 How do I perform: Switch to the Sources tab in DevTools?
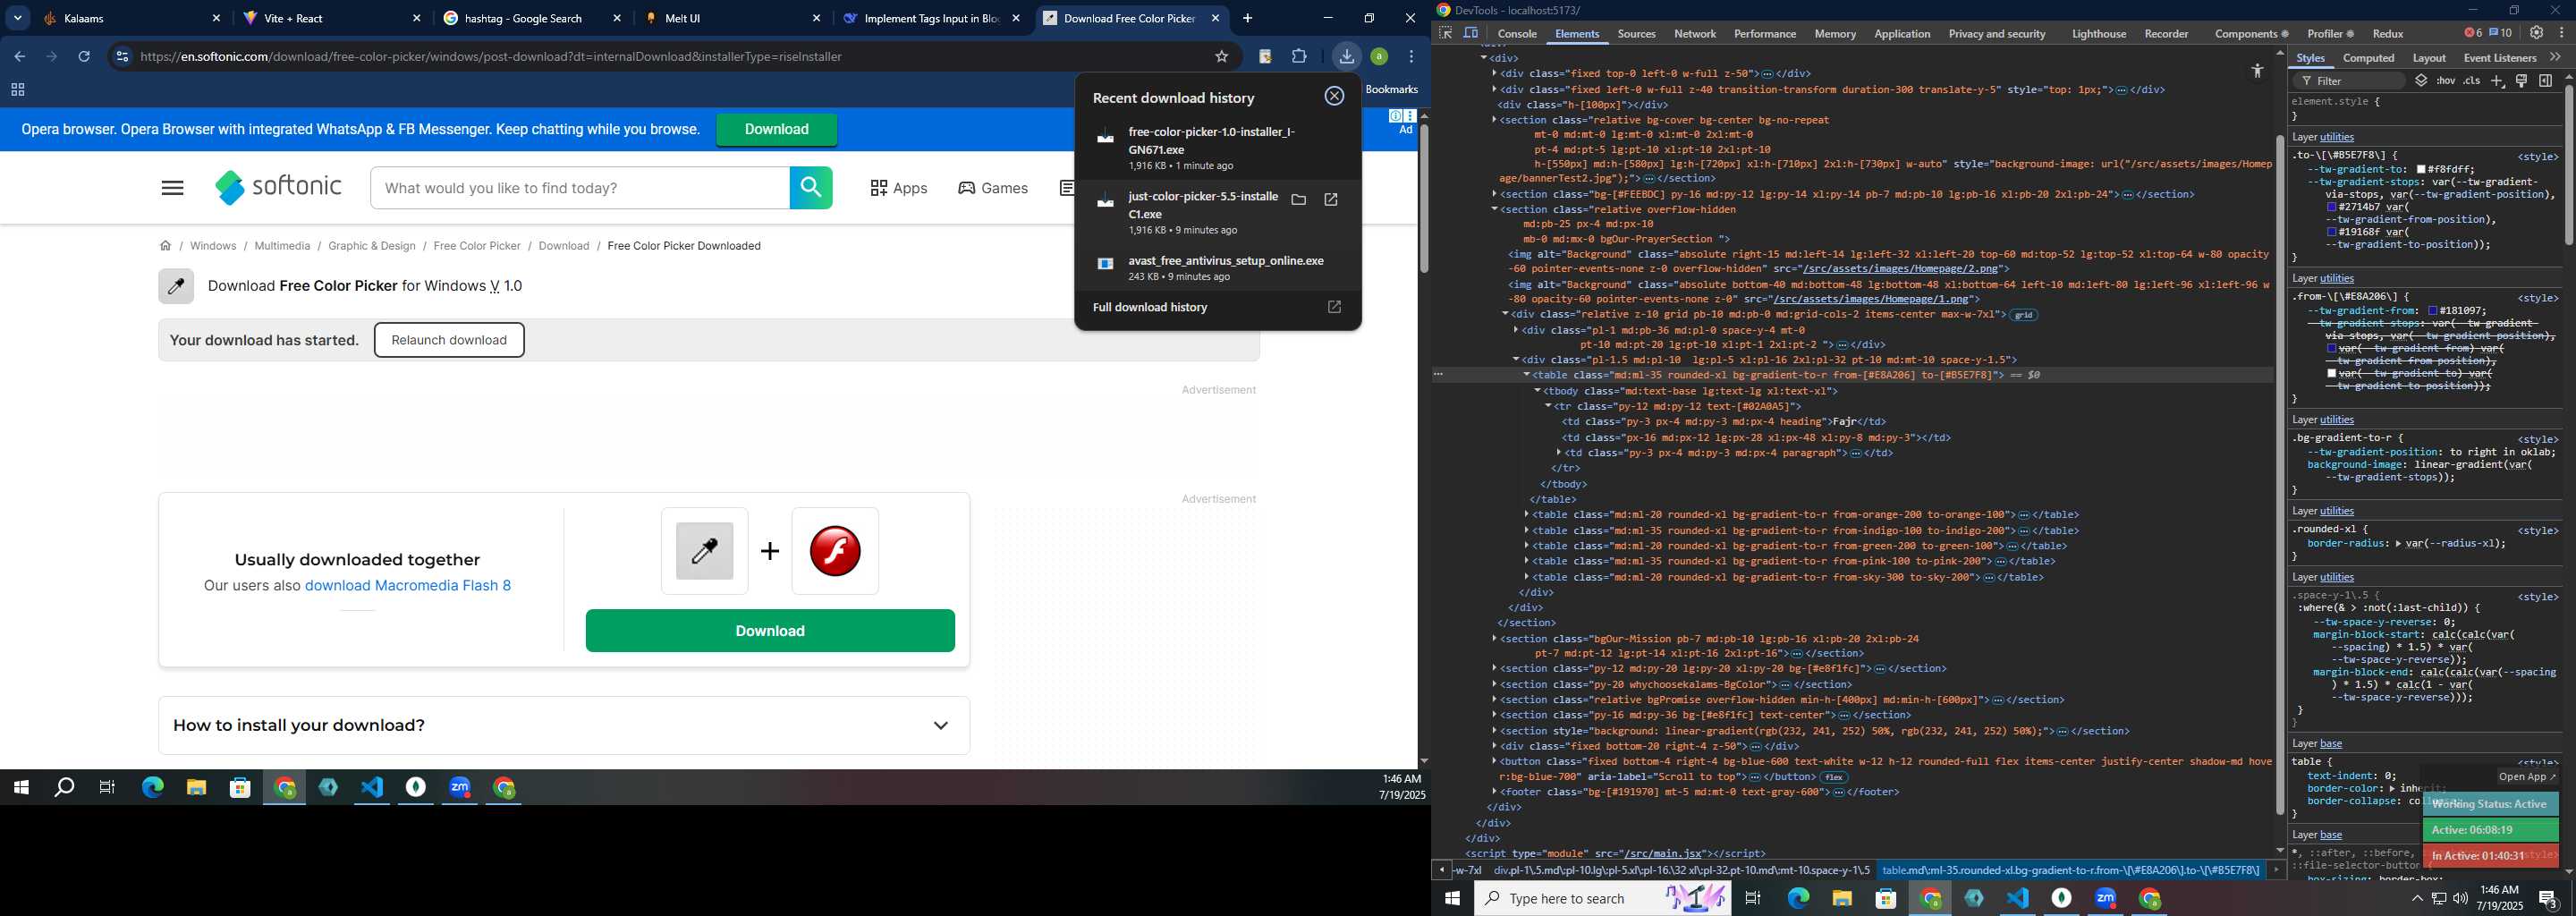click(1636, 34)
